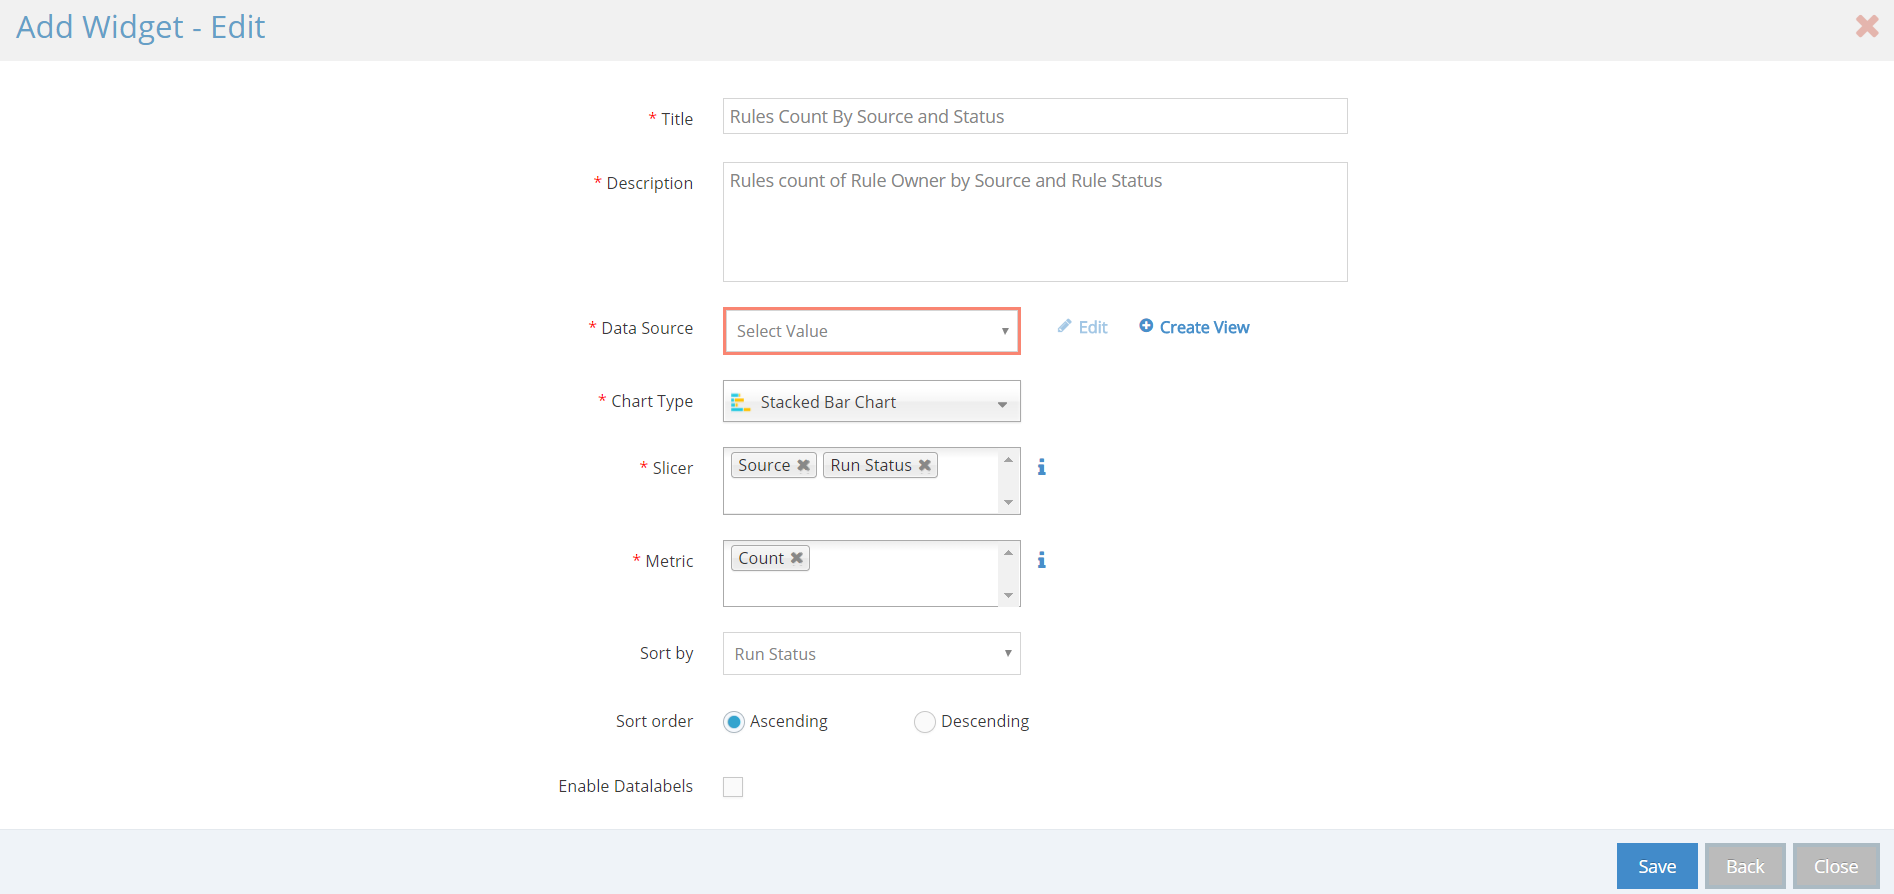This screenshot has width=1894, height=894.
Task: Select Ascending sort order
Action: 734,722
